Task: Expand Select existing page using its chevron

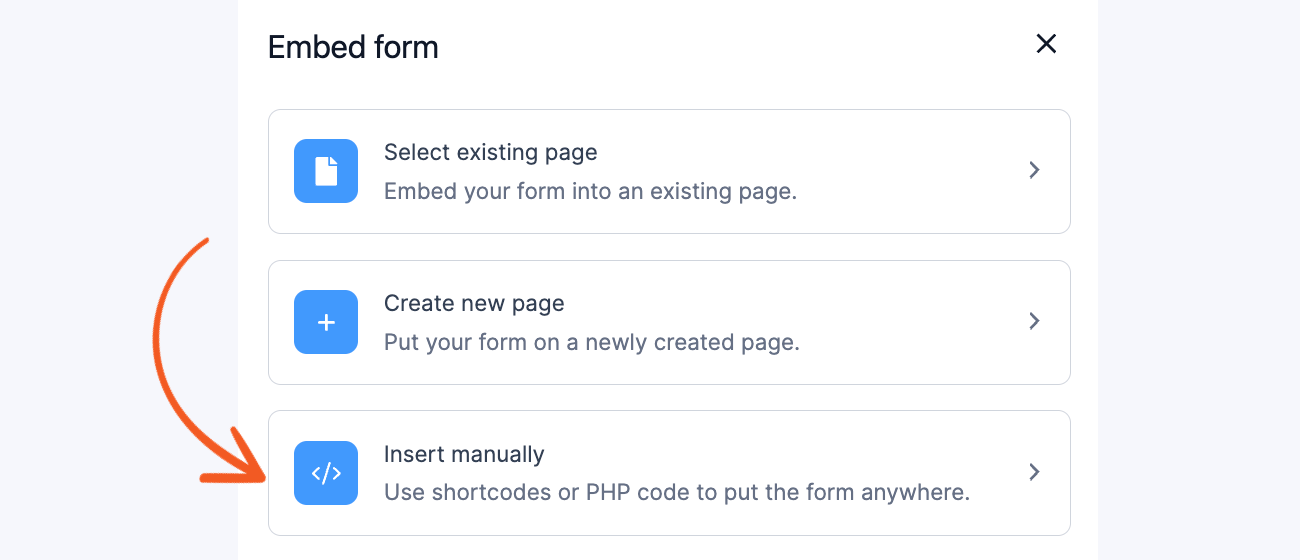Action: pyautogui.click(x=1035, y=171)
